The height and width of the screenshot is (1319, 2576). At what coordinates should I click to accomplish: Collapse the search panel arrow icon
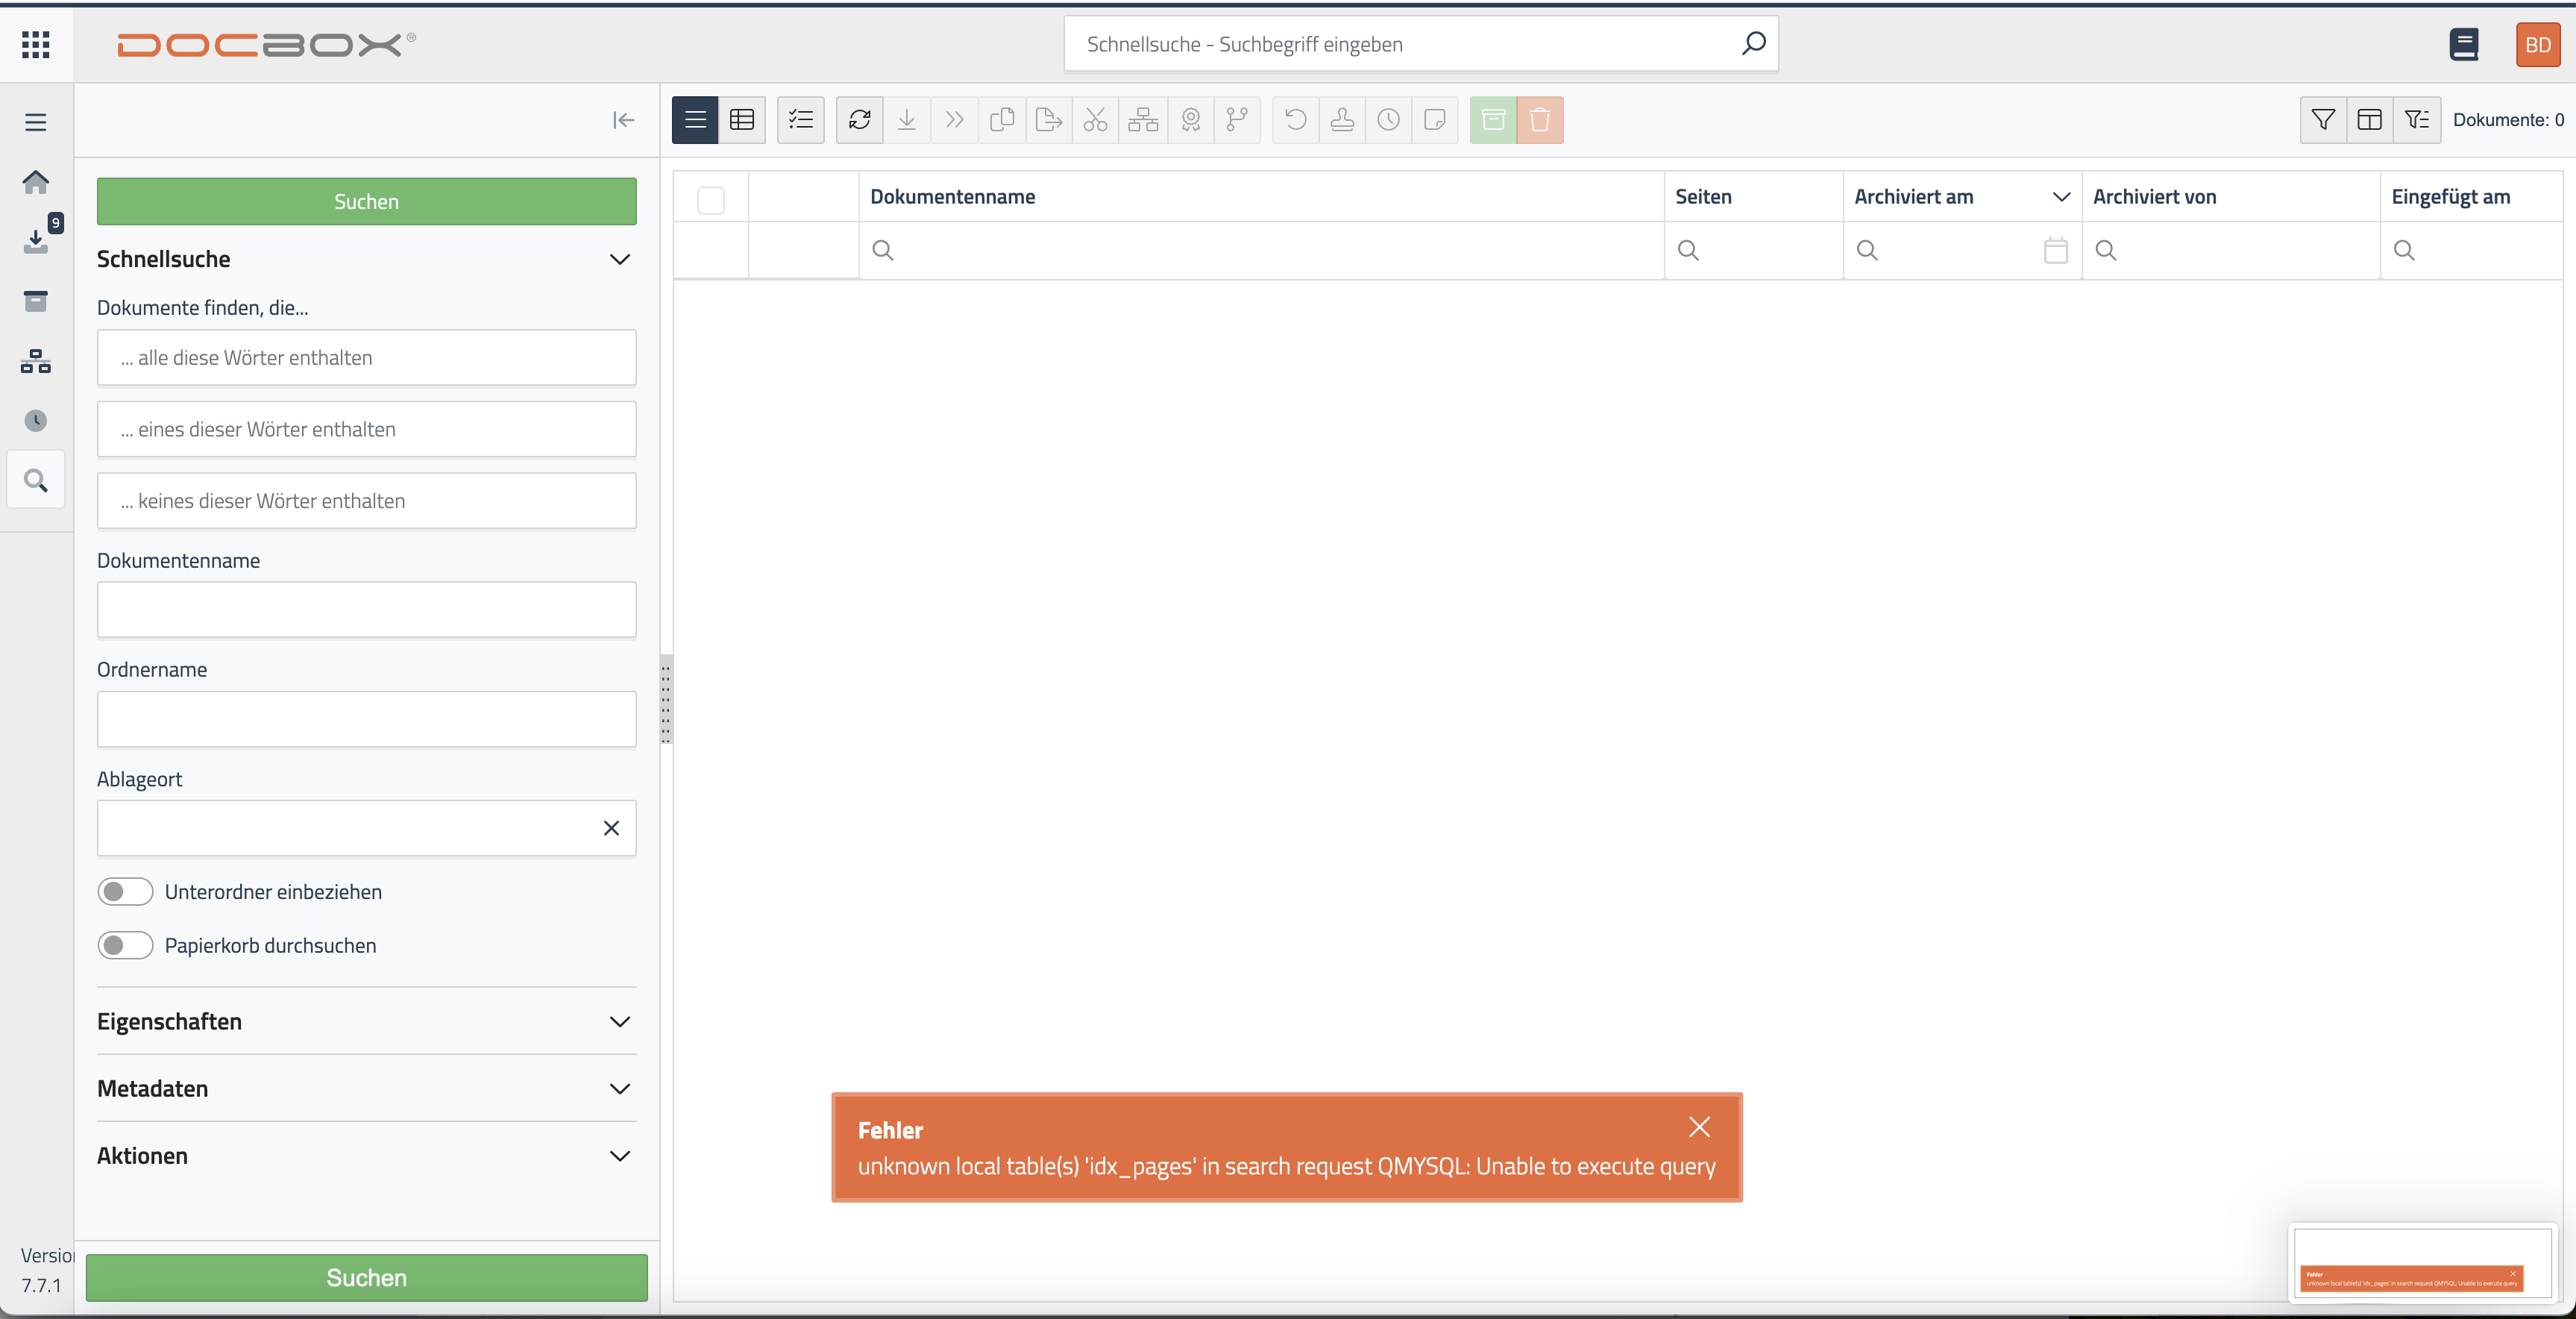(623, 120)
